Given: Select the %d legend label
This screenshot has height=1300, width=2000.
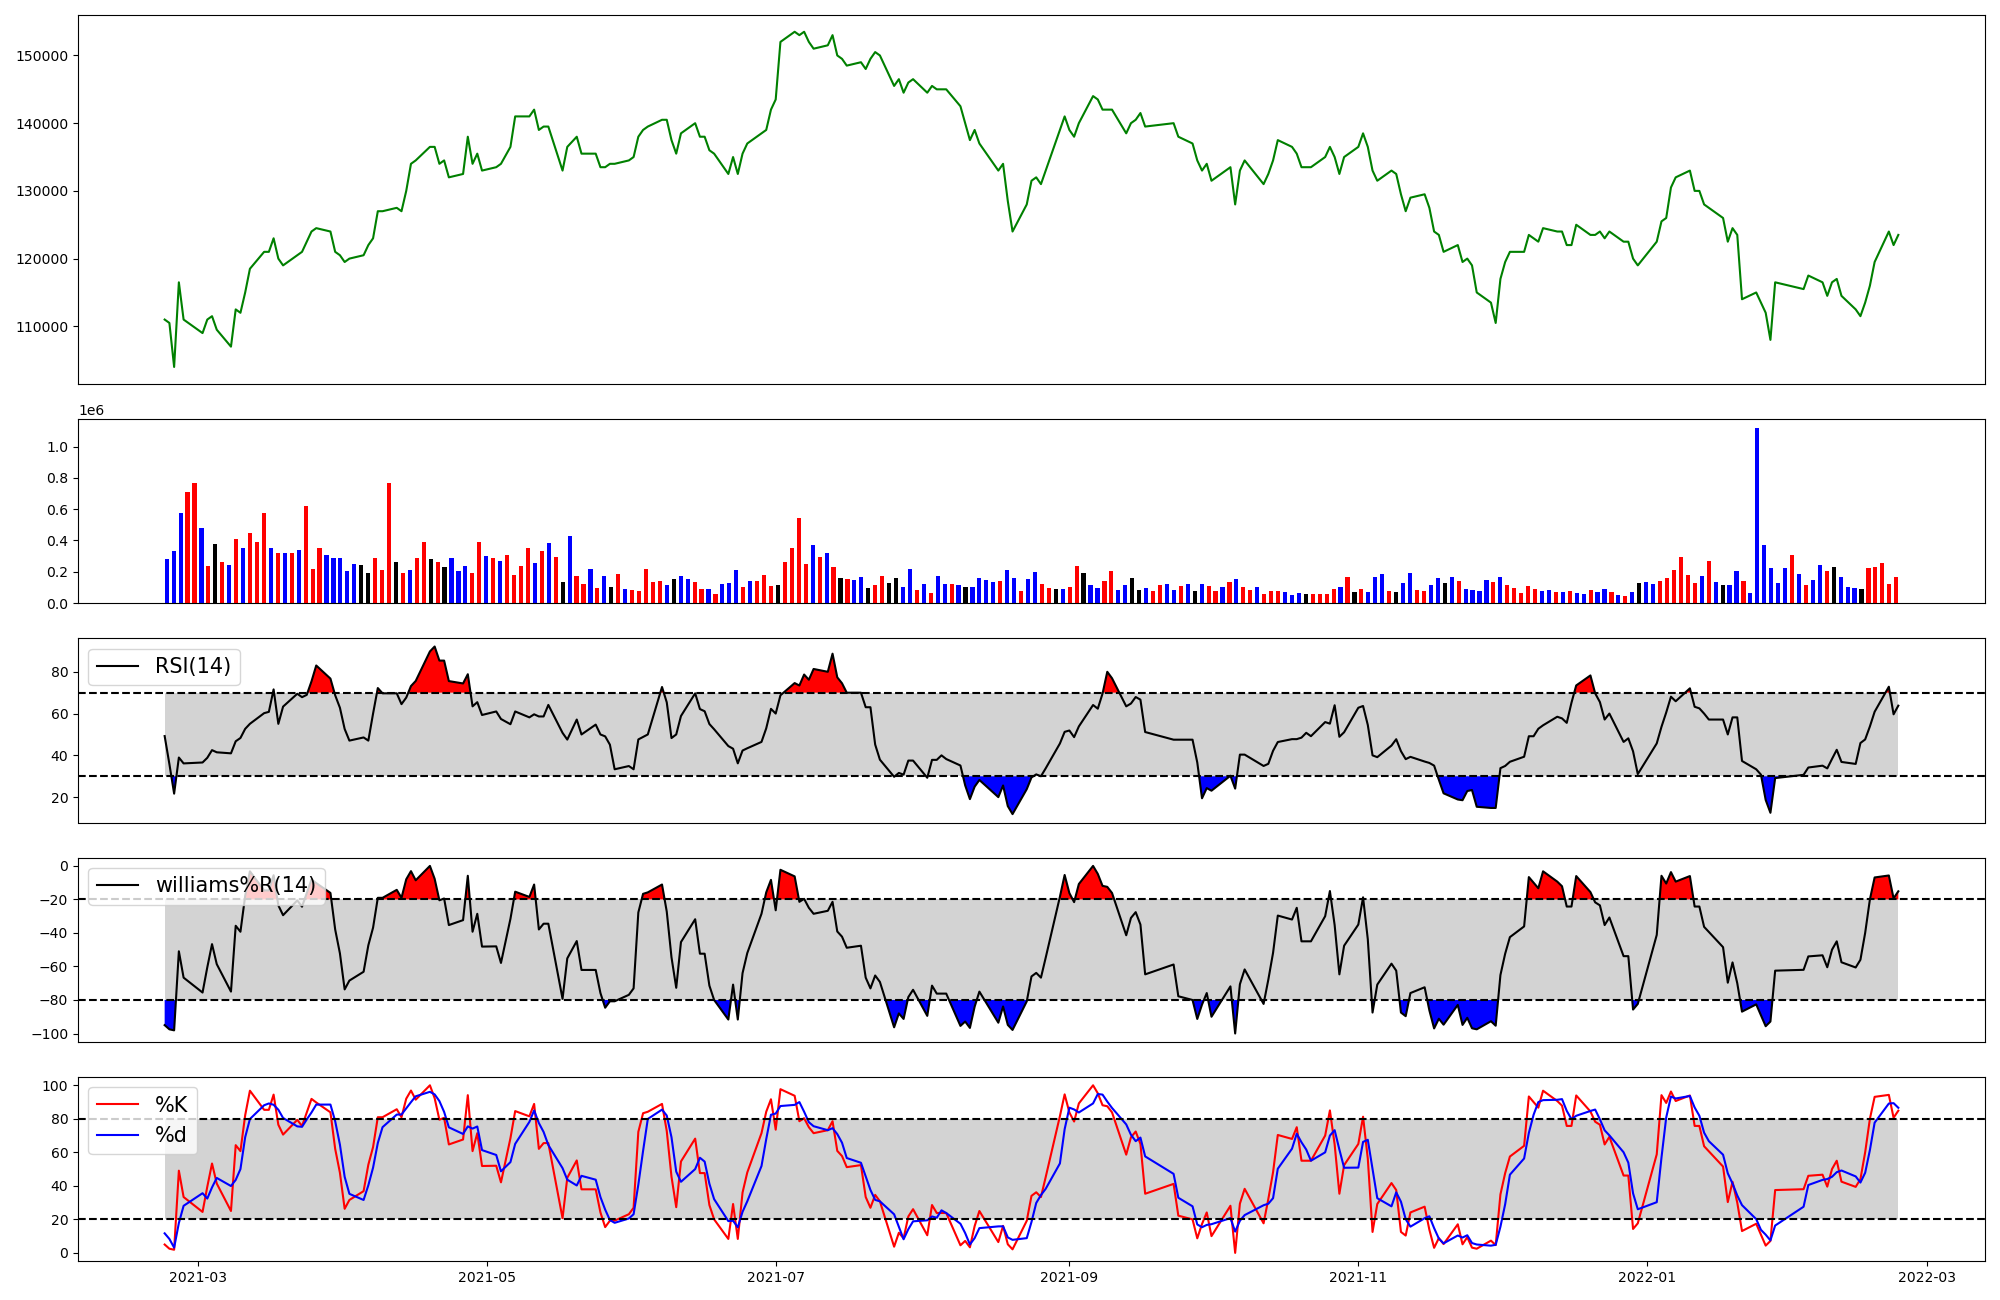Looking at the screenshot, I should [171, 1135].
